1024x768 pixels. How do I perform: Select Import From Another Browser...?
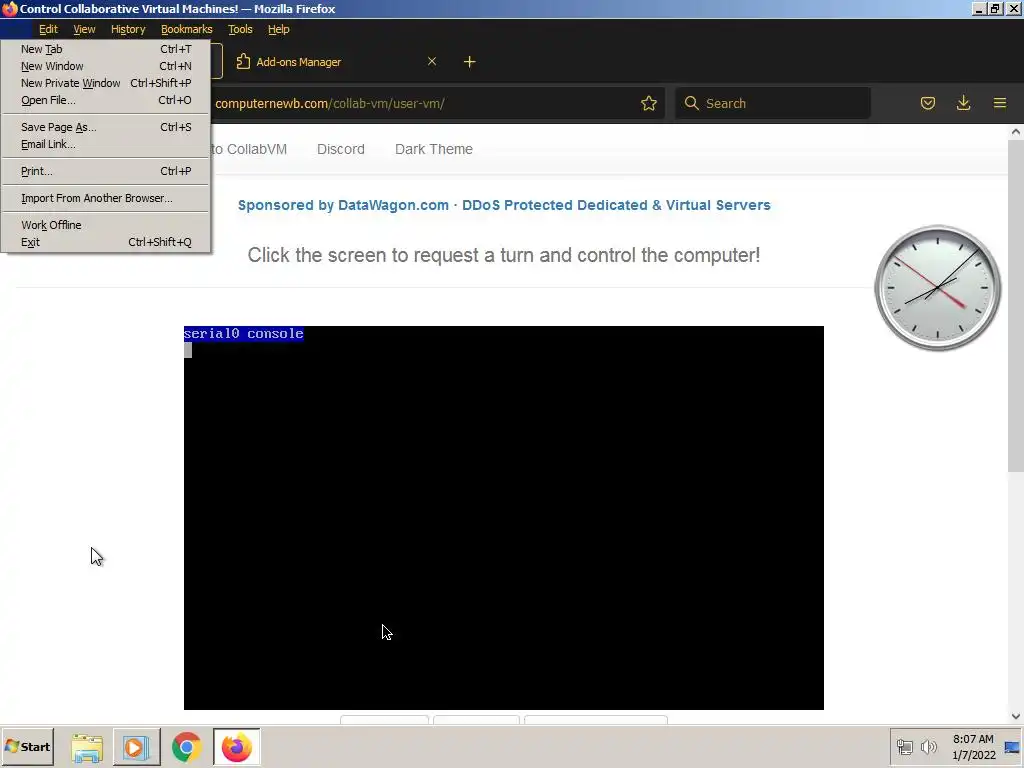tap(106, 198)
